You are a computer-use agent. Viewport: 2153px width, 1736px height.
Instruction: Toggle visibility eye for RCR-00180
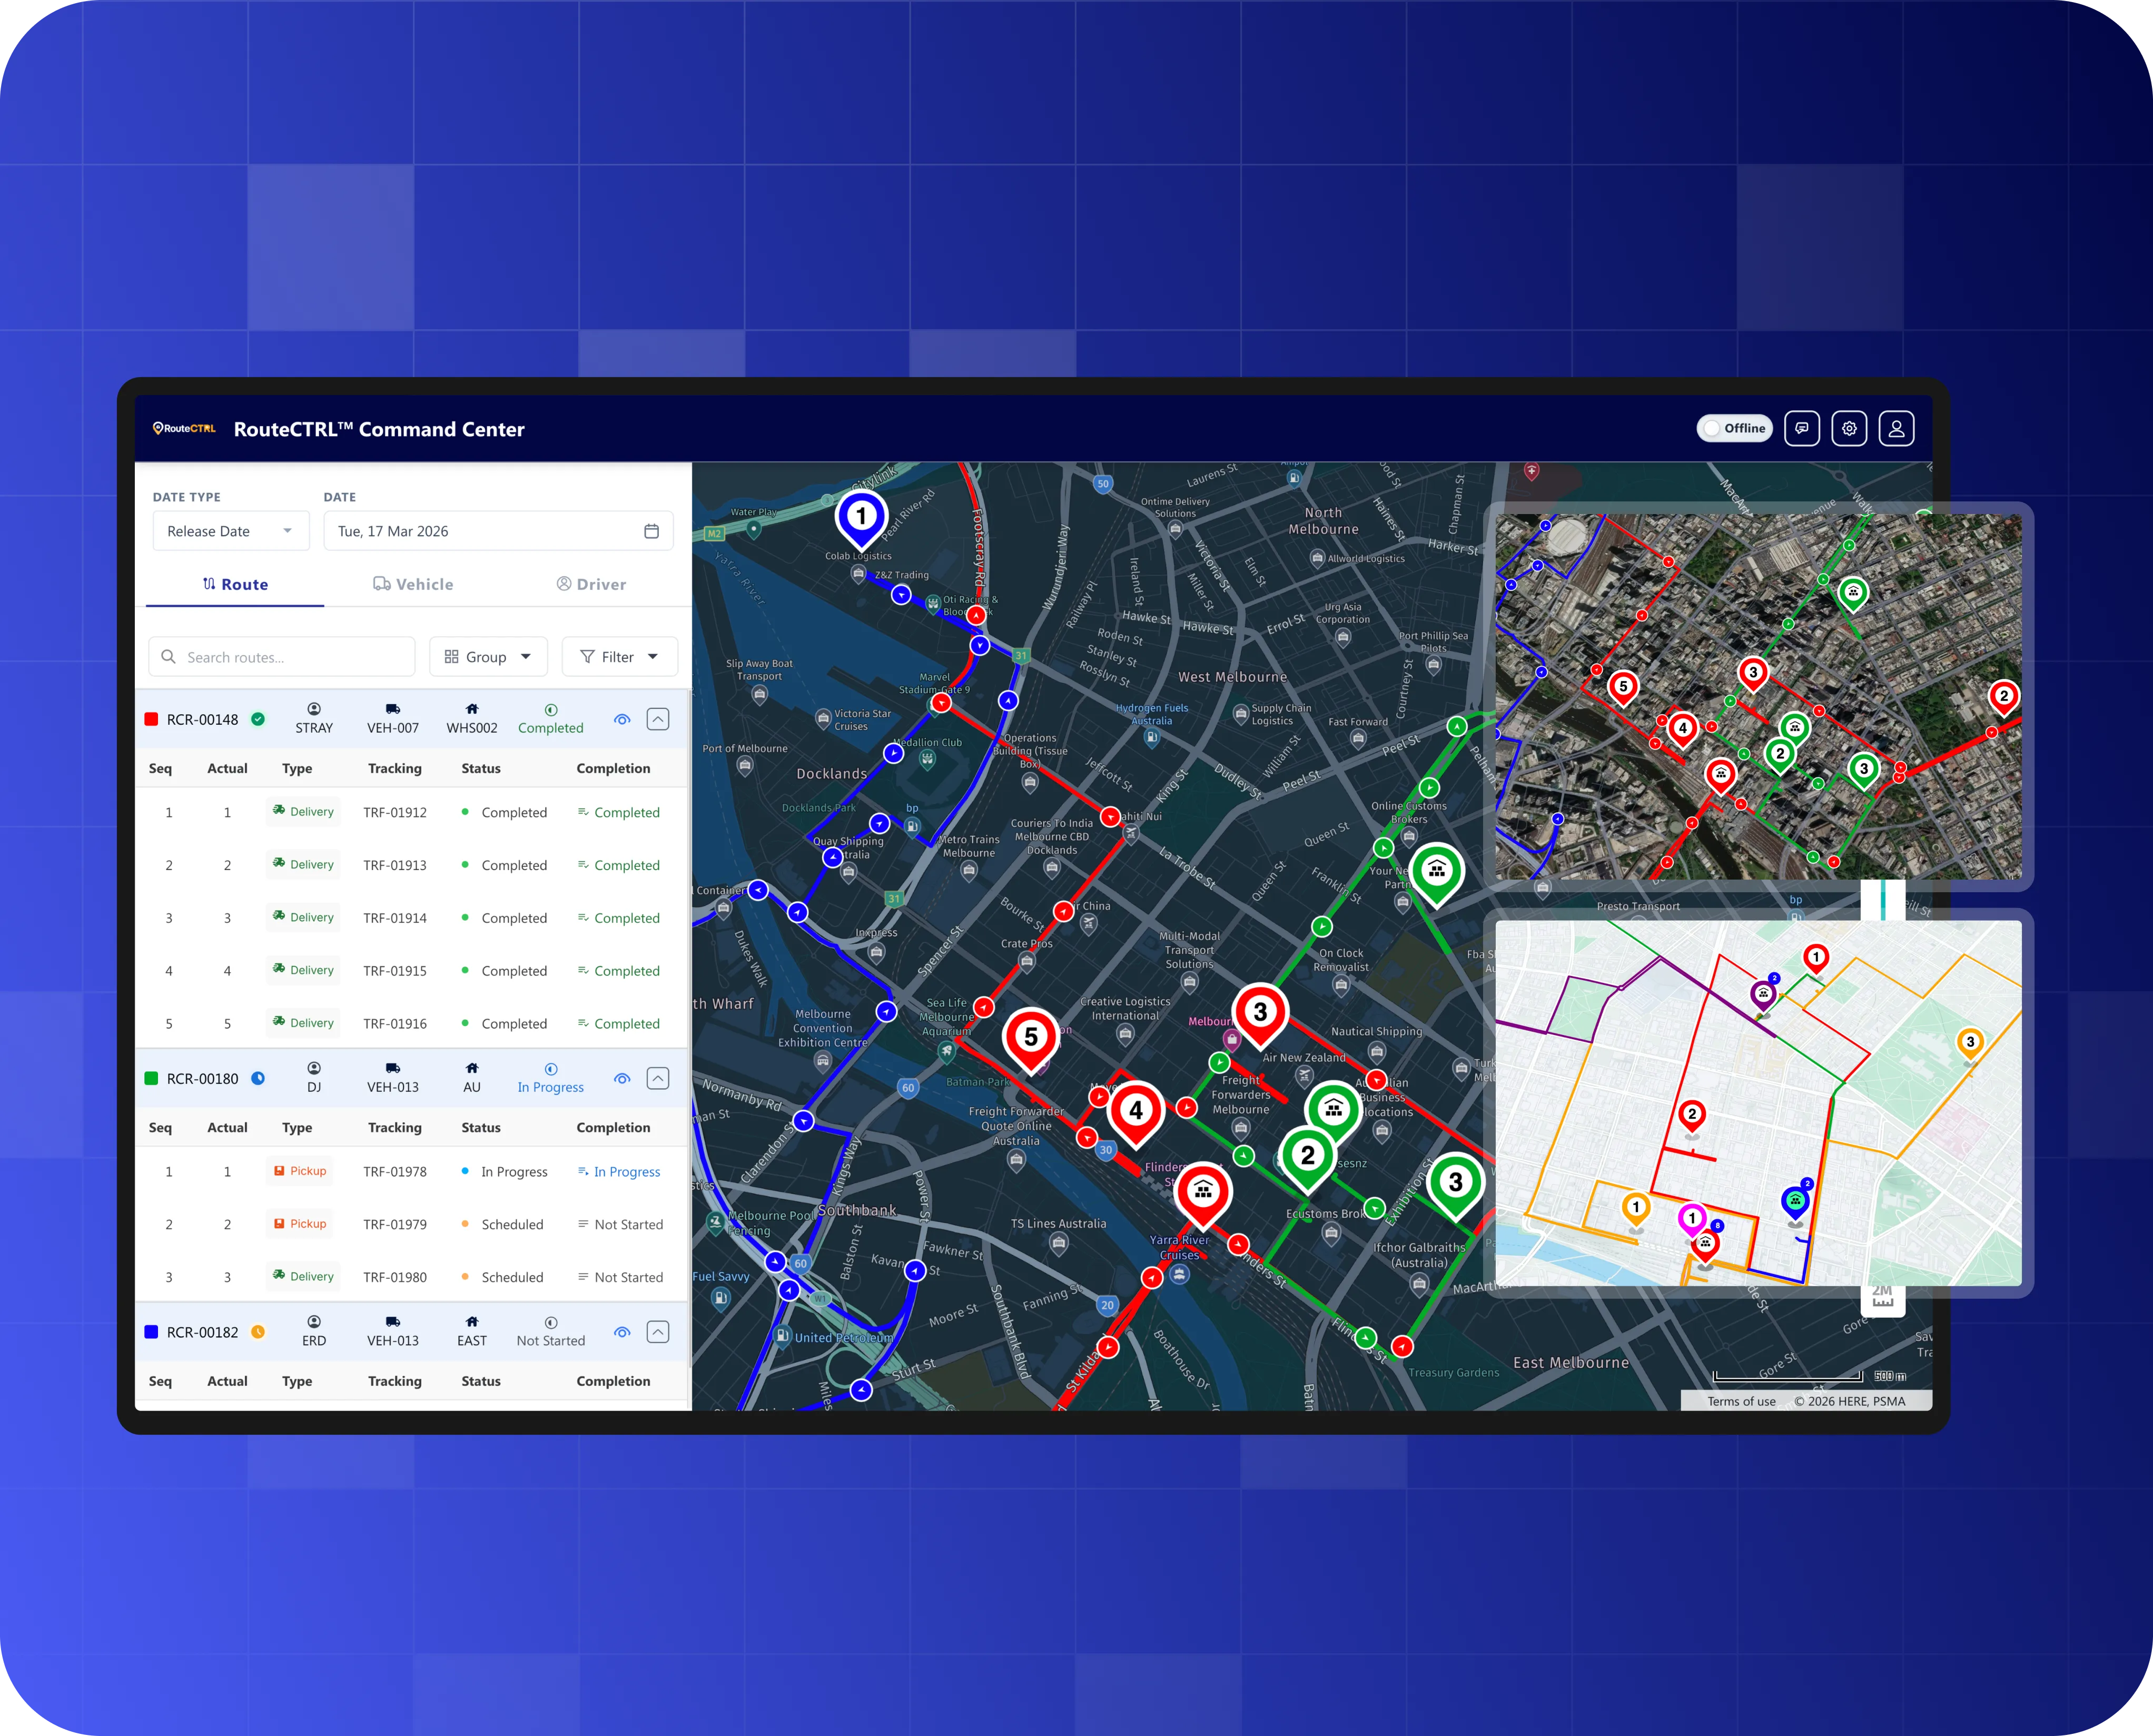coord(622,1078)
